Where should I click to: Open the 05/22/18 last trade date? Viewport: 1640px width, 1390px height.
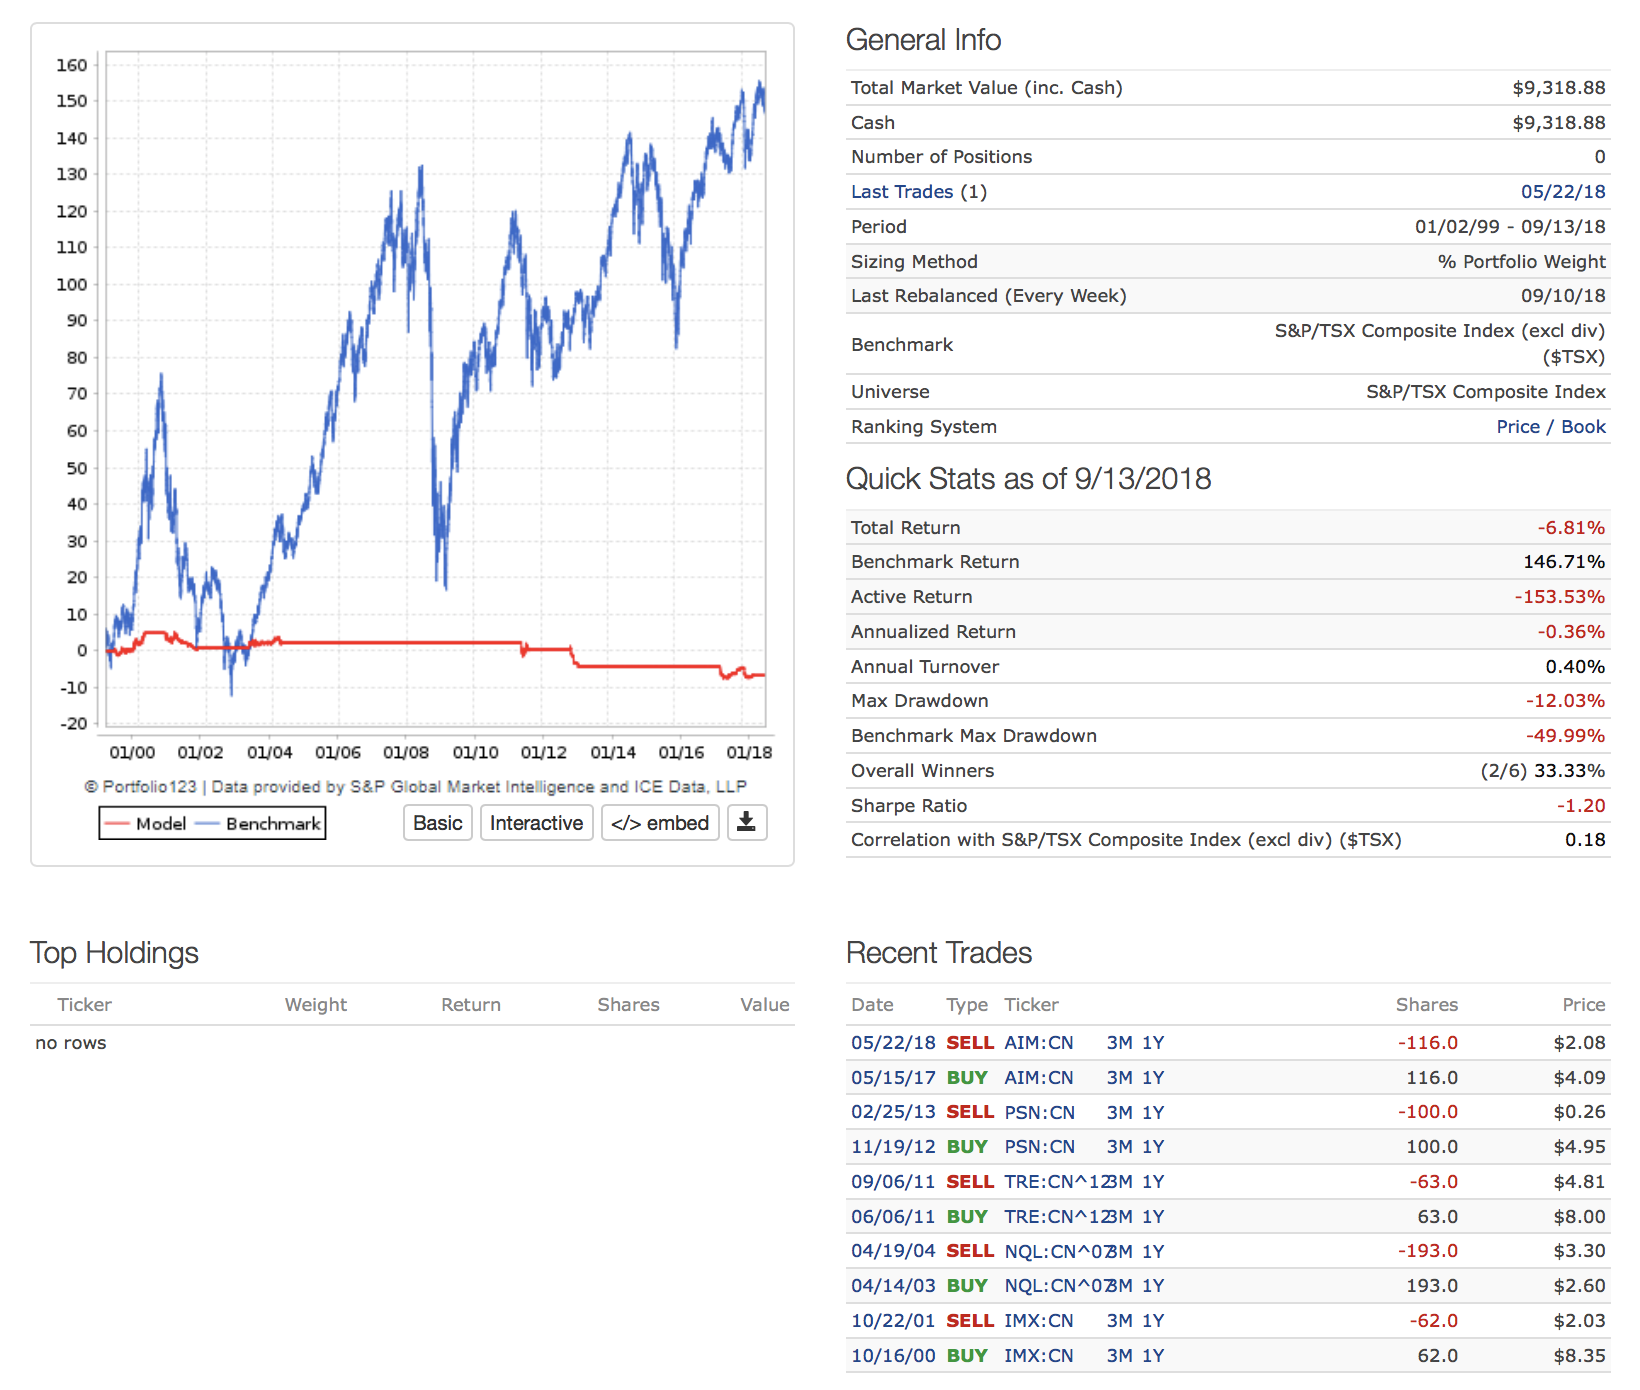click(x=1562, y=192)
